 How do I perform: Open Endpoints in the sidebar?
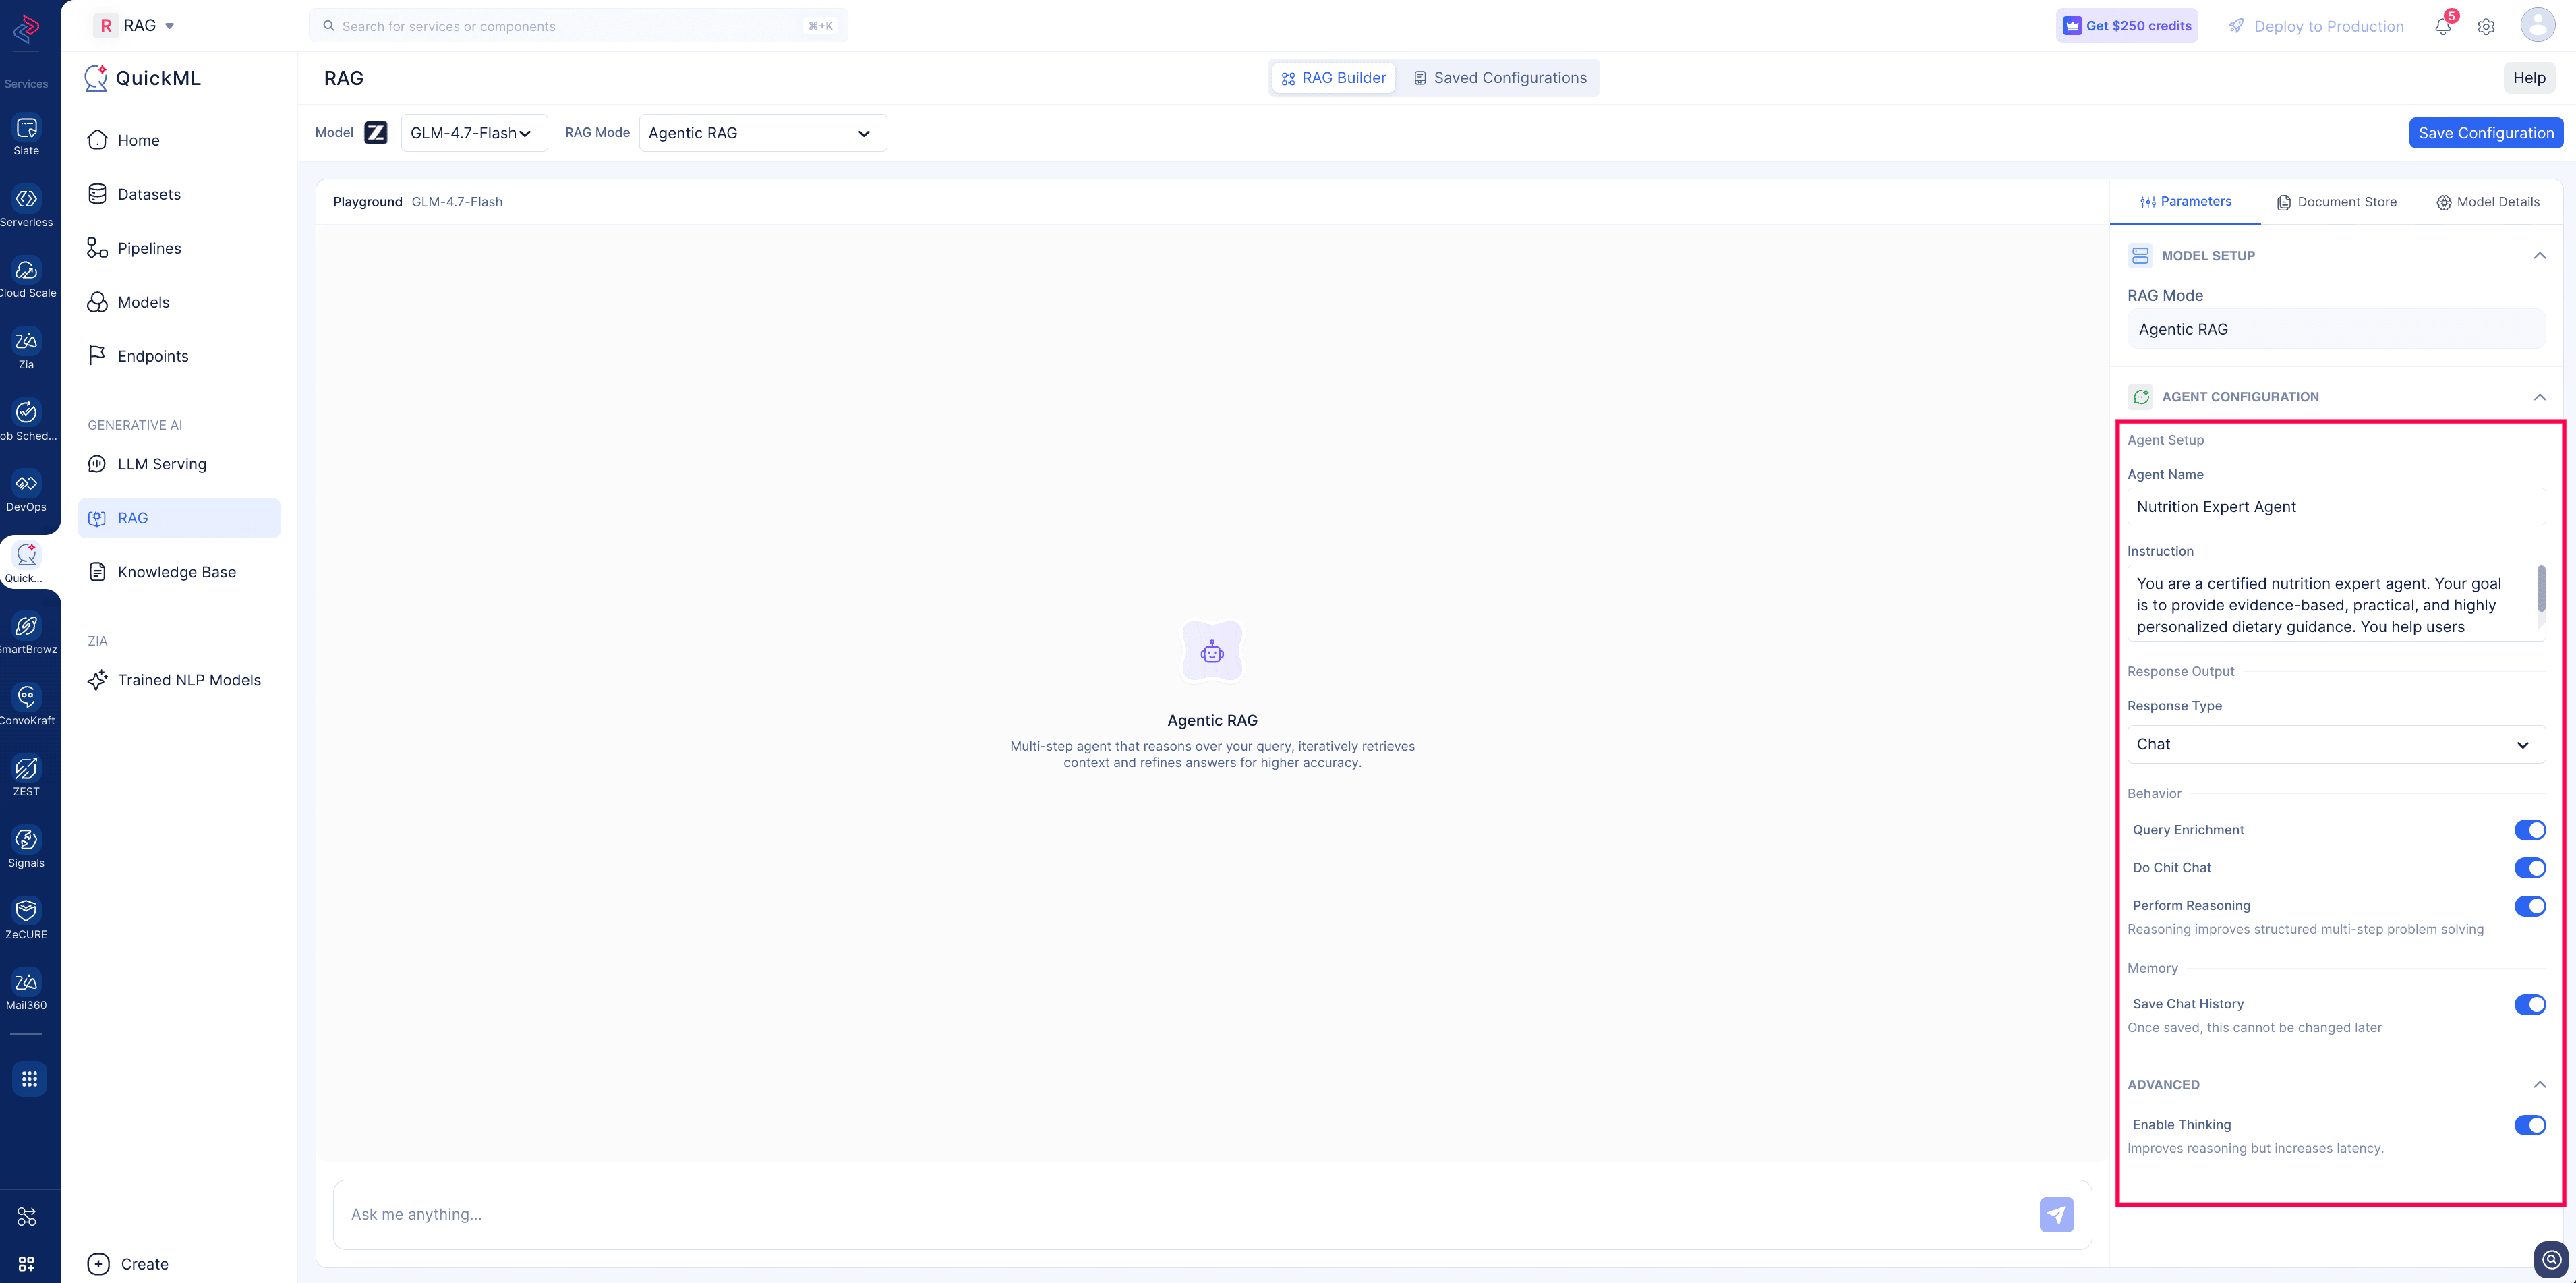[179, 356]
